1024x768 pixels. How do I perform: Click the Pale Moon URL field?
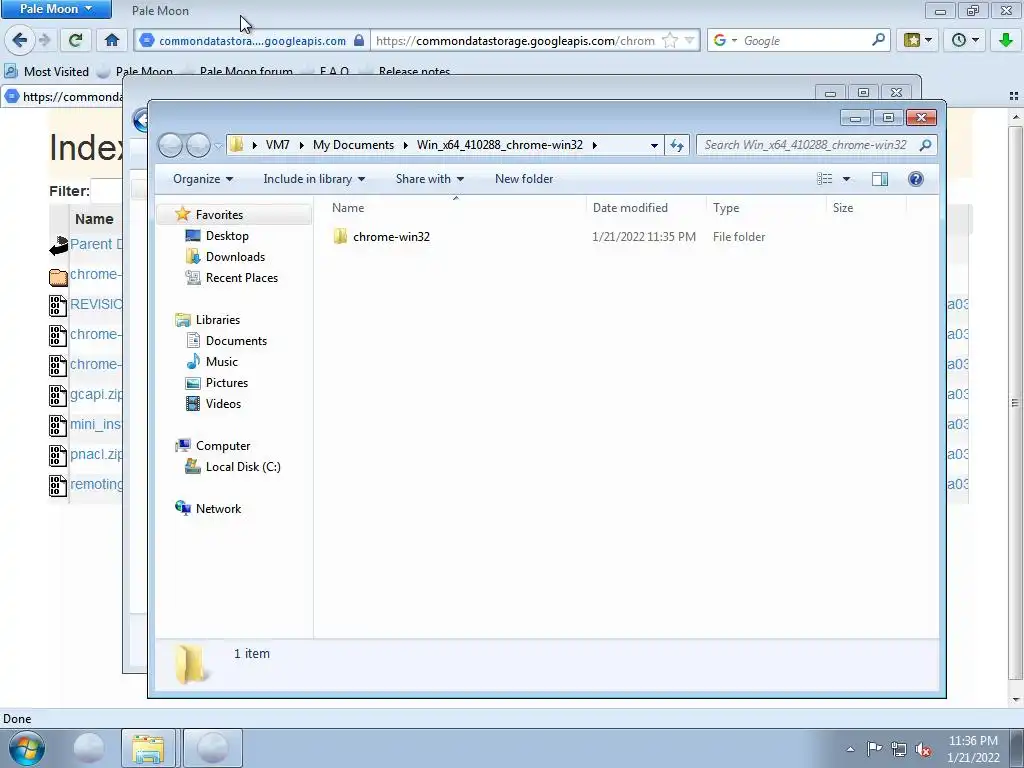[x=516, y=40]
